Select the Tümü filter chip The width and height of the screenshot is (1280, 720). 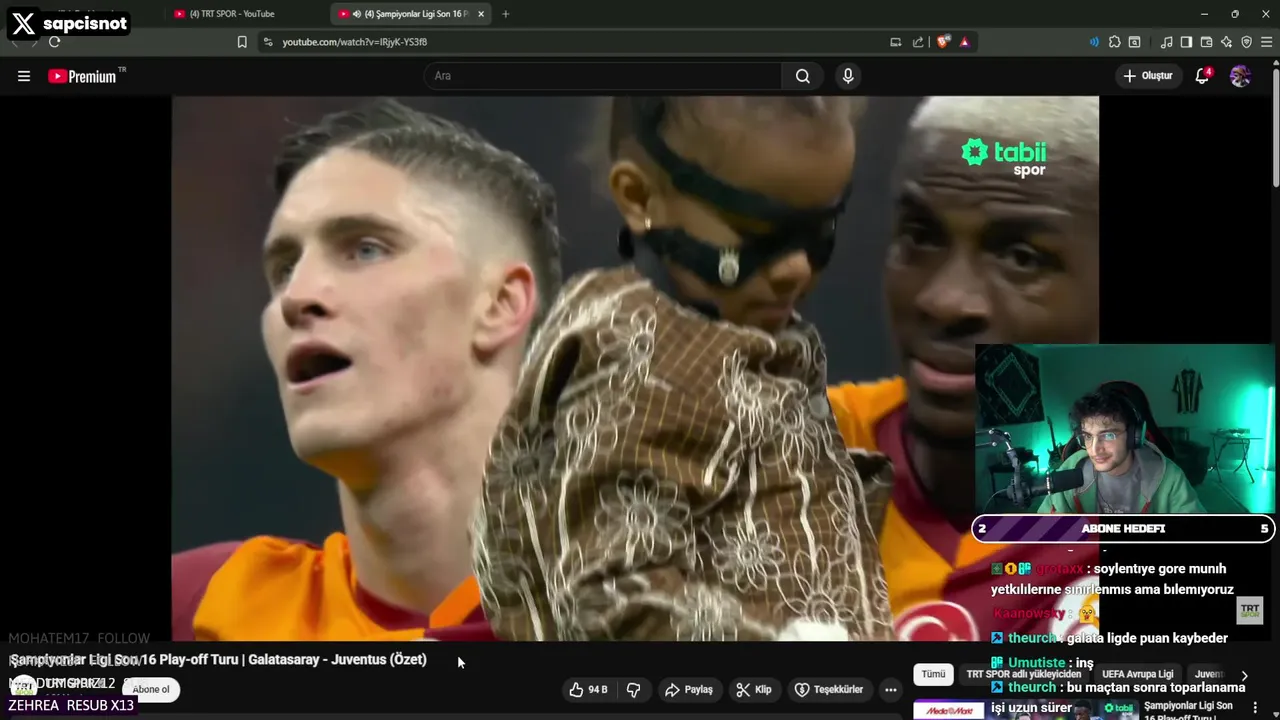point(933,674)
